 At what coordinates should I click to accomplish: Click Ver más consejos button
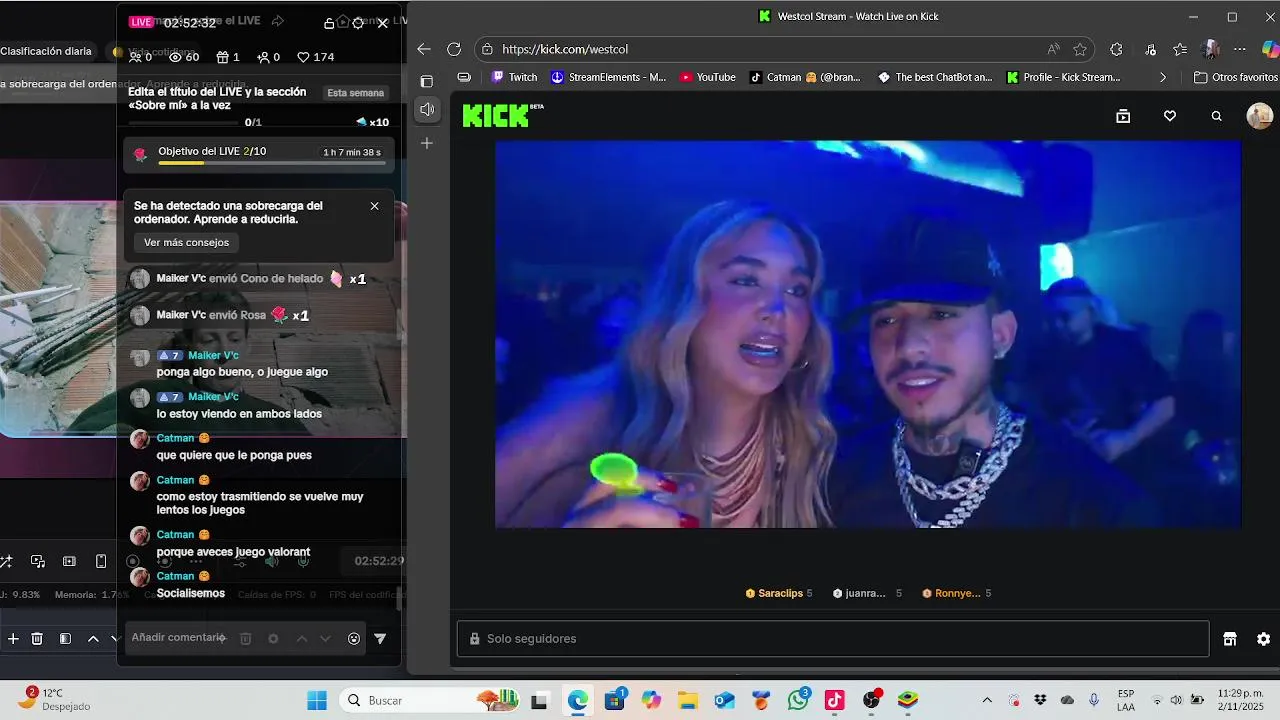coord(186,242)
